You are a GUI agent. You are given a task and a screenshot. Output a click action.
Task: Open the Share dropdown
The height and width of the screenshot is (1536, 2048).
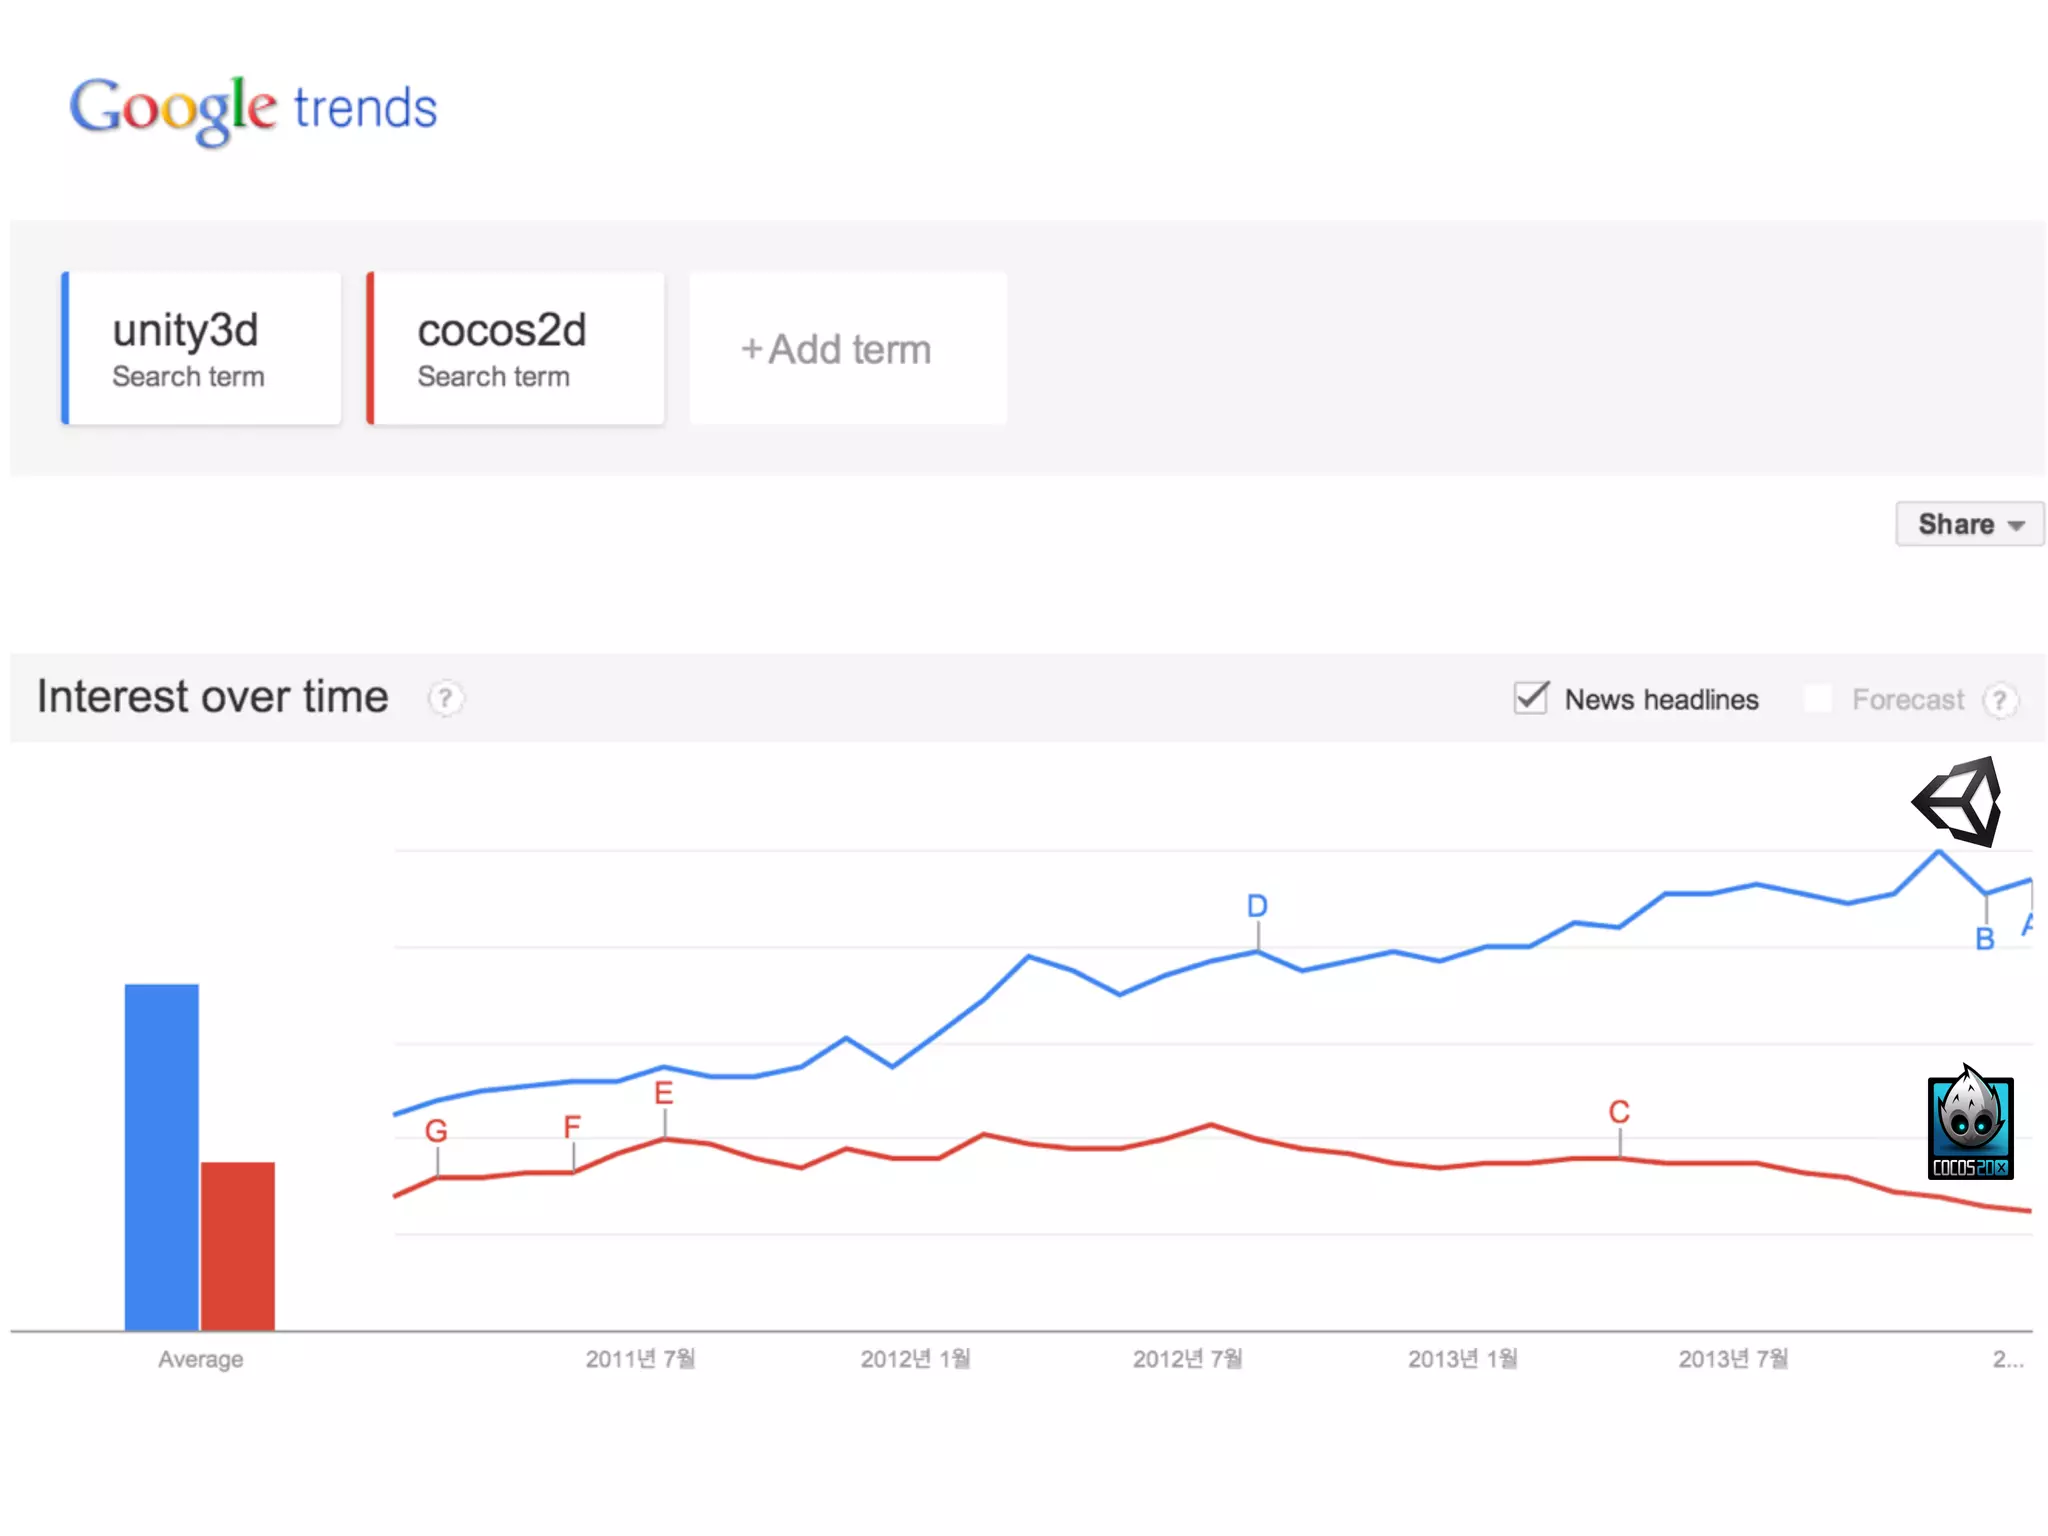point(1969,524)
